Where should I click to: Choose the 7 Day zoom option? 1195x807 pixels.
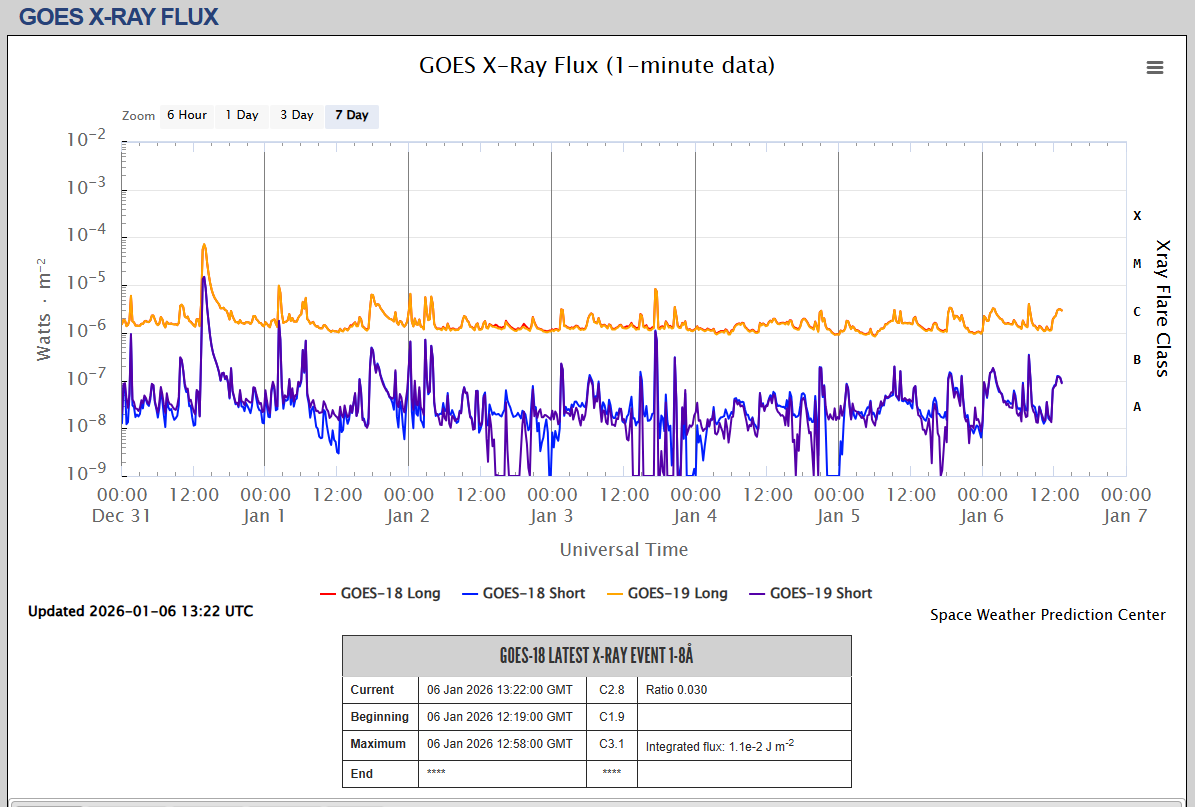coord(351,115)
